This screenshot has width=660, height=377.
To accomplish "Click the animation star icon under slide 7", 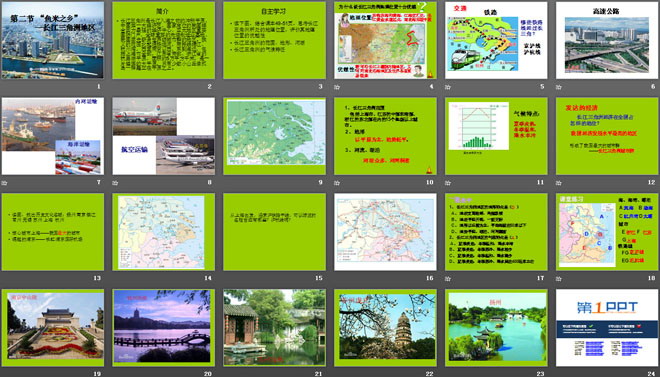I will (x=4, y=183).
